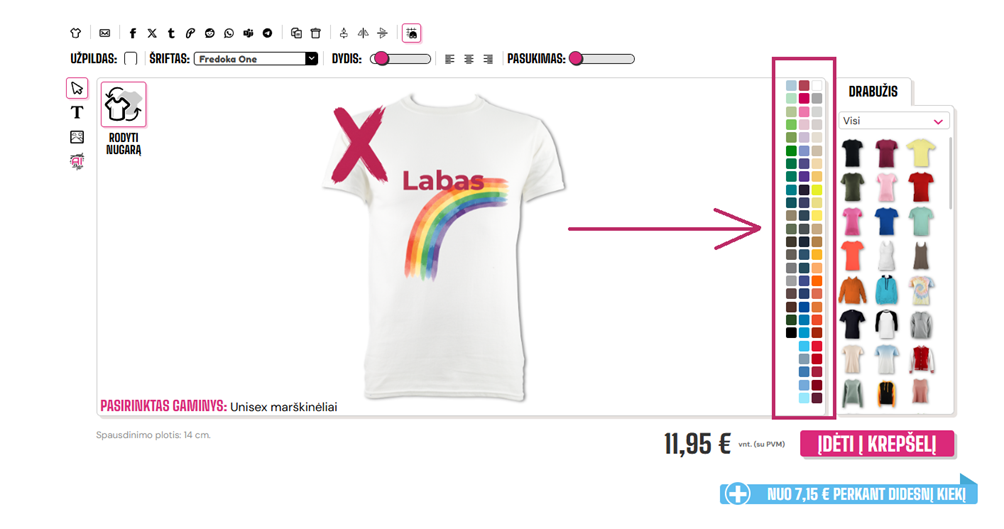Select the Text tool in left sidebar
The image size is (1004, 529).
77,112
